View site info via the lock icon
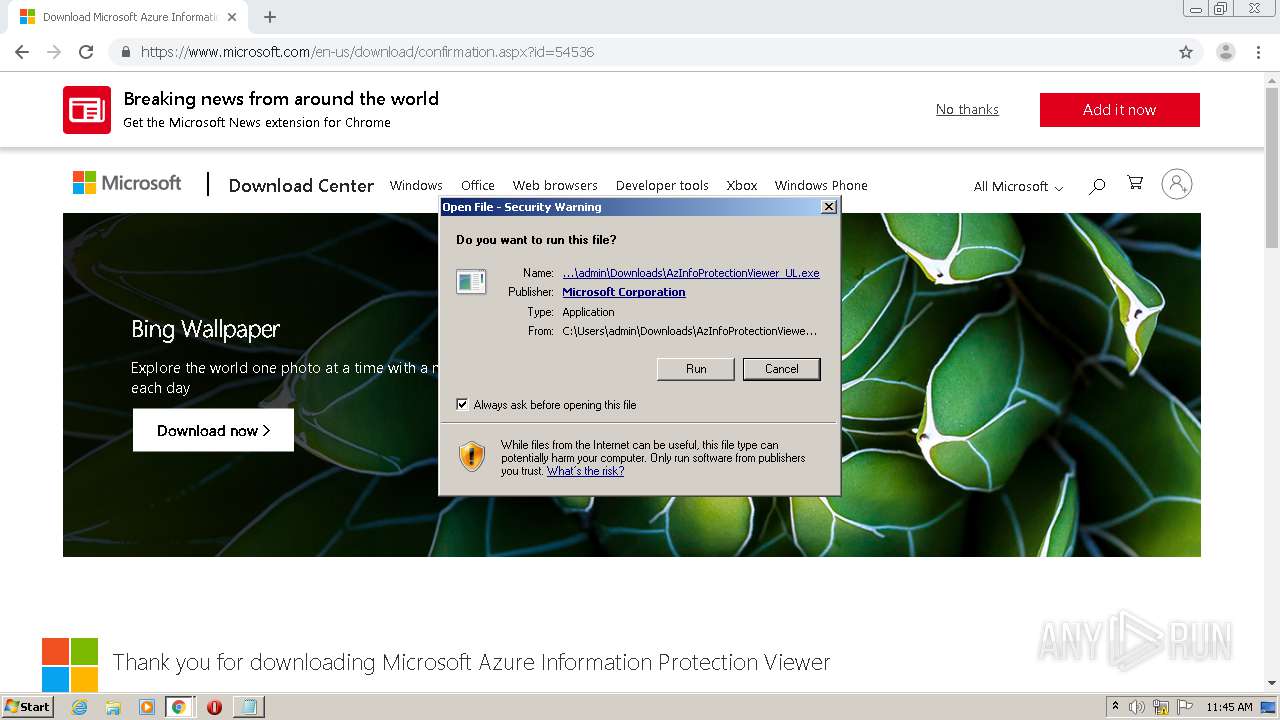The height and width of the screenshot is (720, 1280). (126, 52)
